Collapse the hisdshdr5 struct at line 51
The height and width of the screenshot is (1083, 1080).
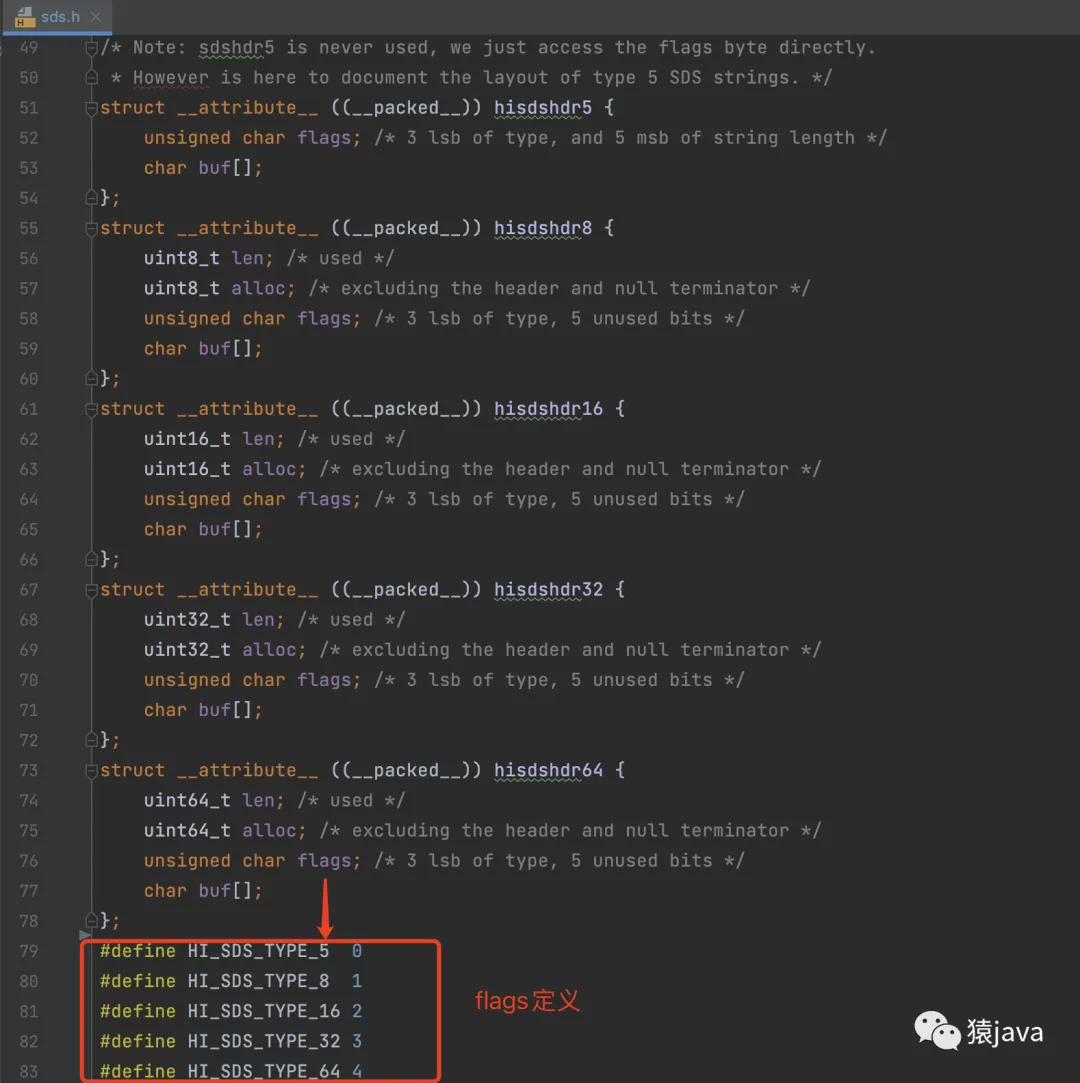point(92,108)
